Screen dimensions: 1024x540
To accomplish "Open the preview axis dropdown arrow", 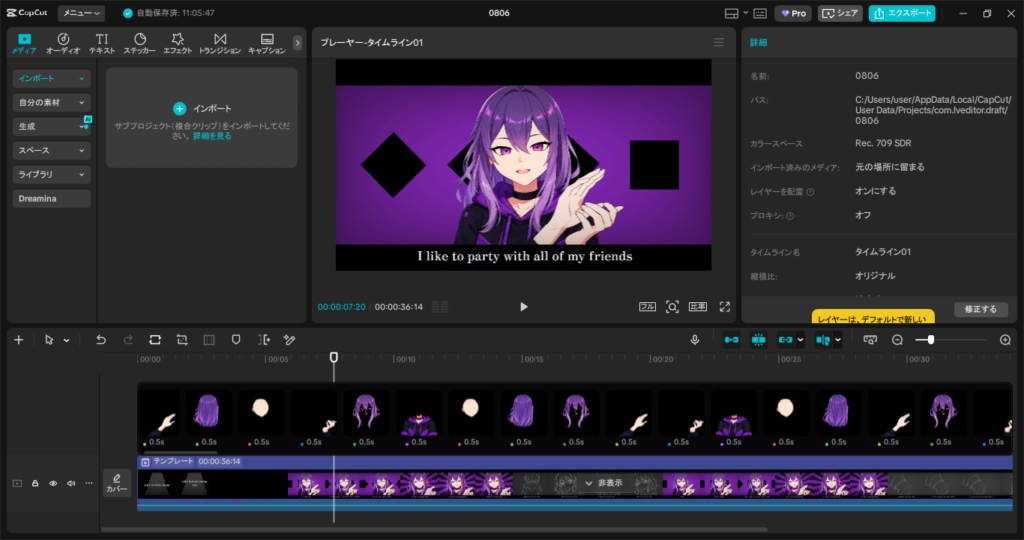I will click(838, 340).
